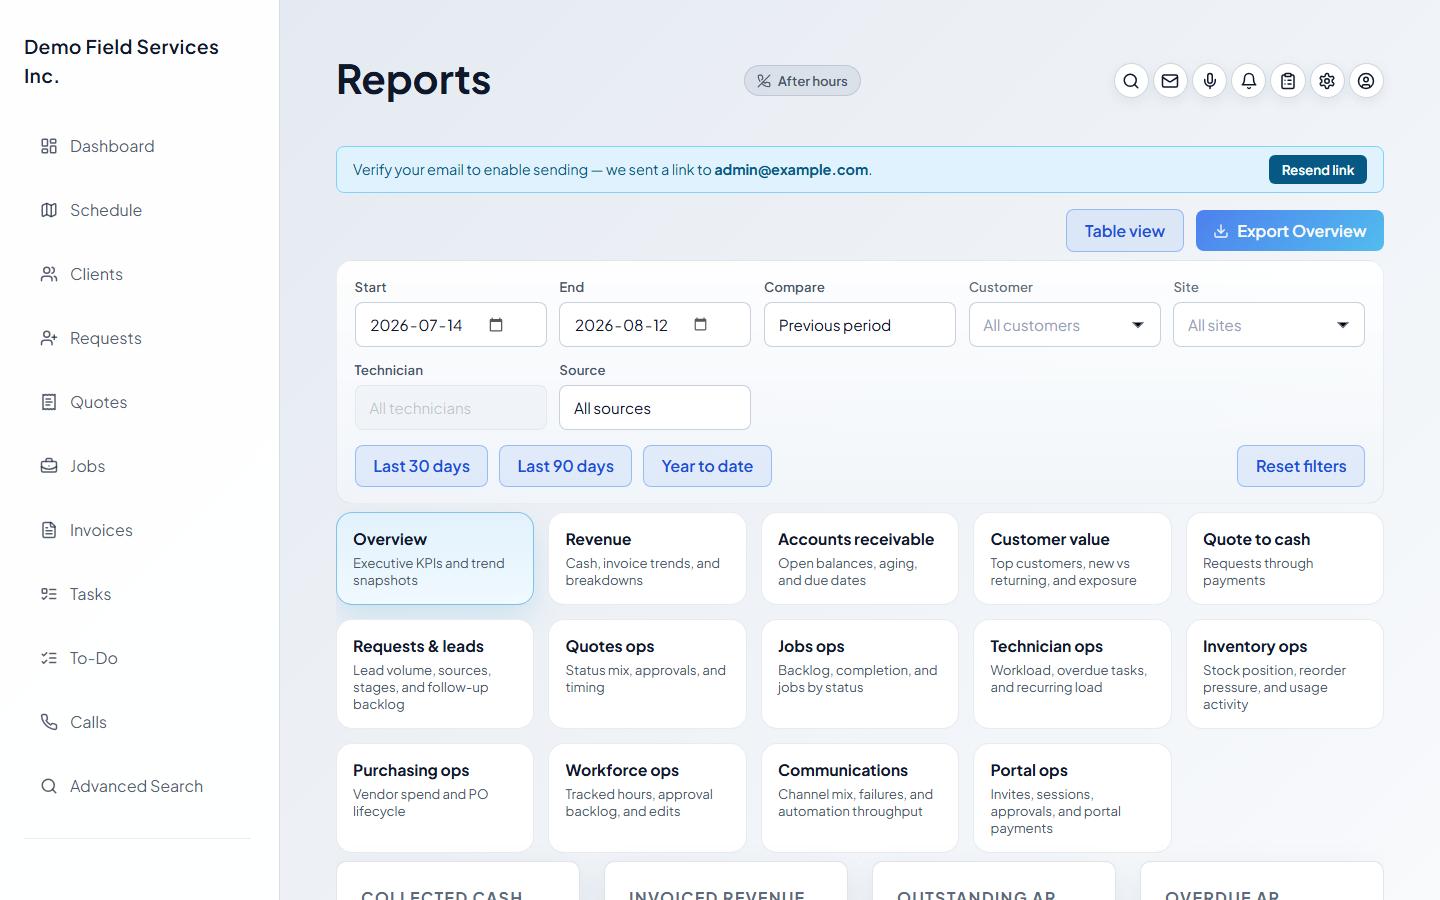
Task: Click the Quotes document icon in sidebar
Action: (49, 402)
